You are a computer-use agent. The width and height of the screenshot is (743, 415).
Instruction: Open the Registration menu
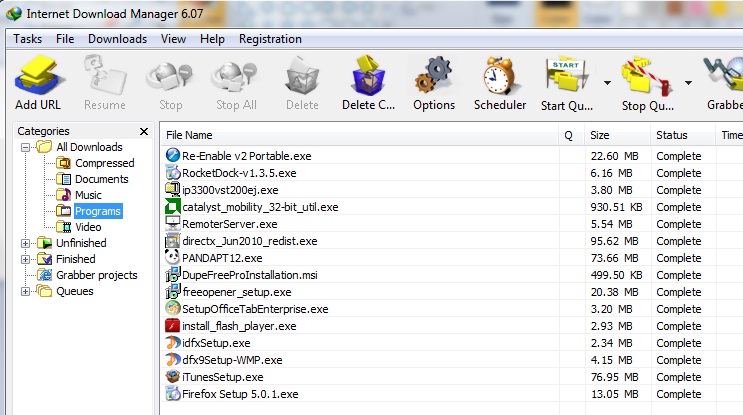pos(270,39)
